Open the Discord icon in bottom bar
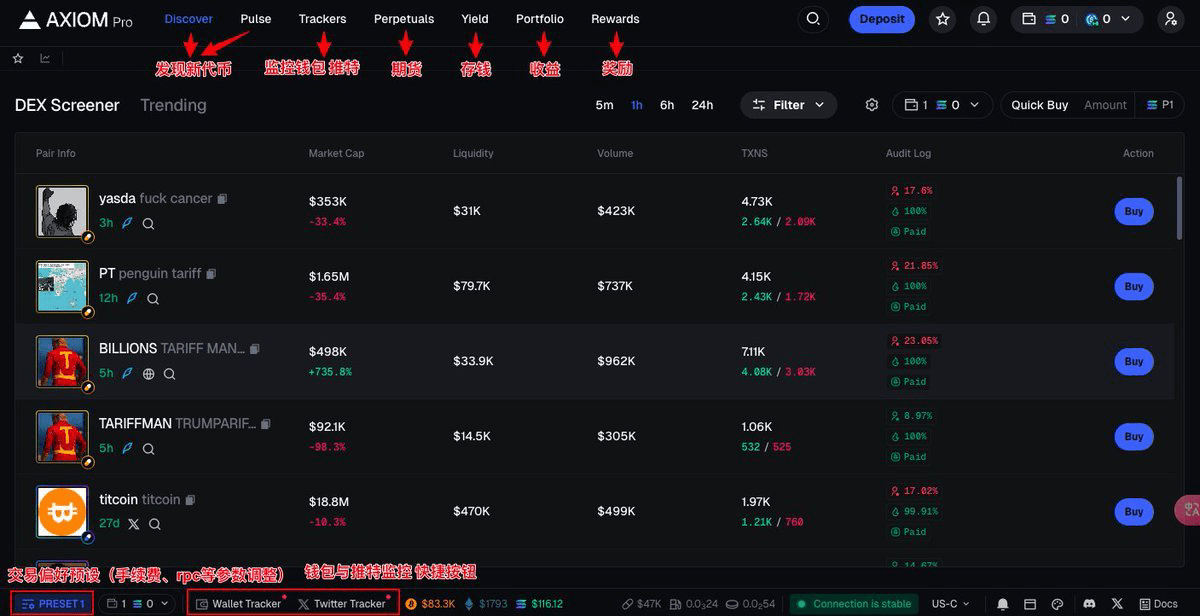Viewport: 1200px width, 616px height. [x=1088, y=604]
